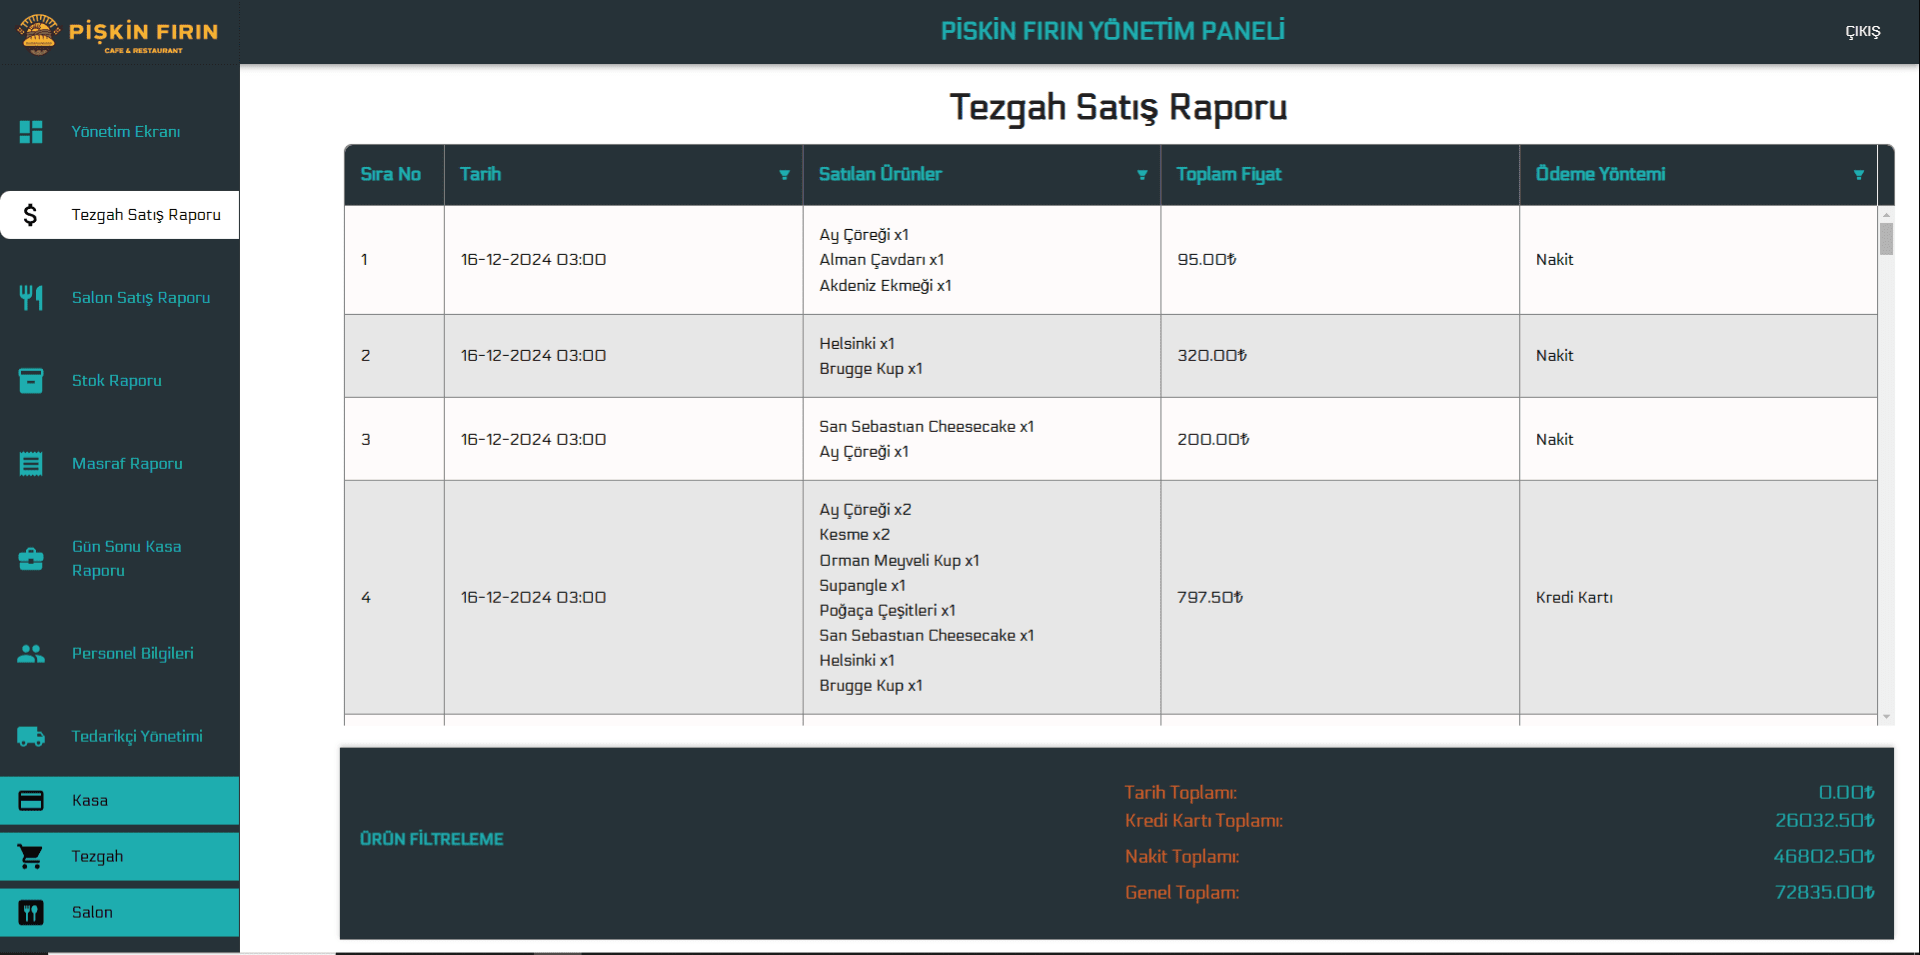This screenshot has width=1920, height=955.
Task: Click the Masraf Raporu receipt icon
Action: point(31,464)
